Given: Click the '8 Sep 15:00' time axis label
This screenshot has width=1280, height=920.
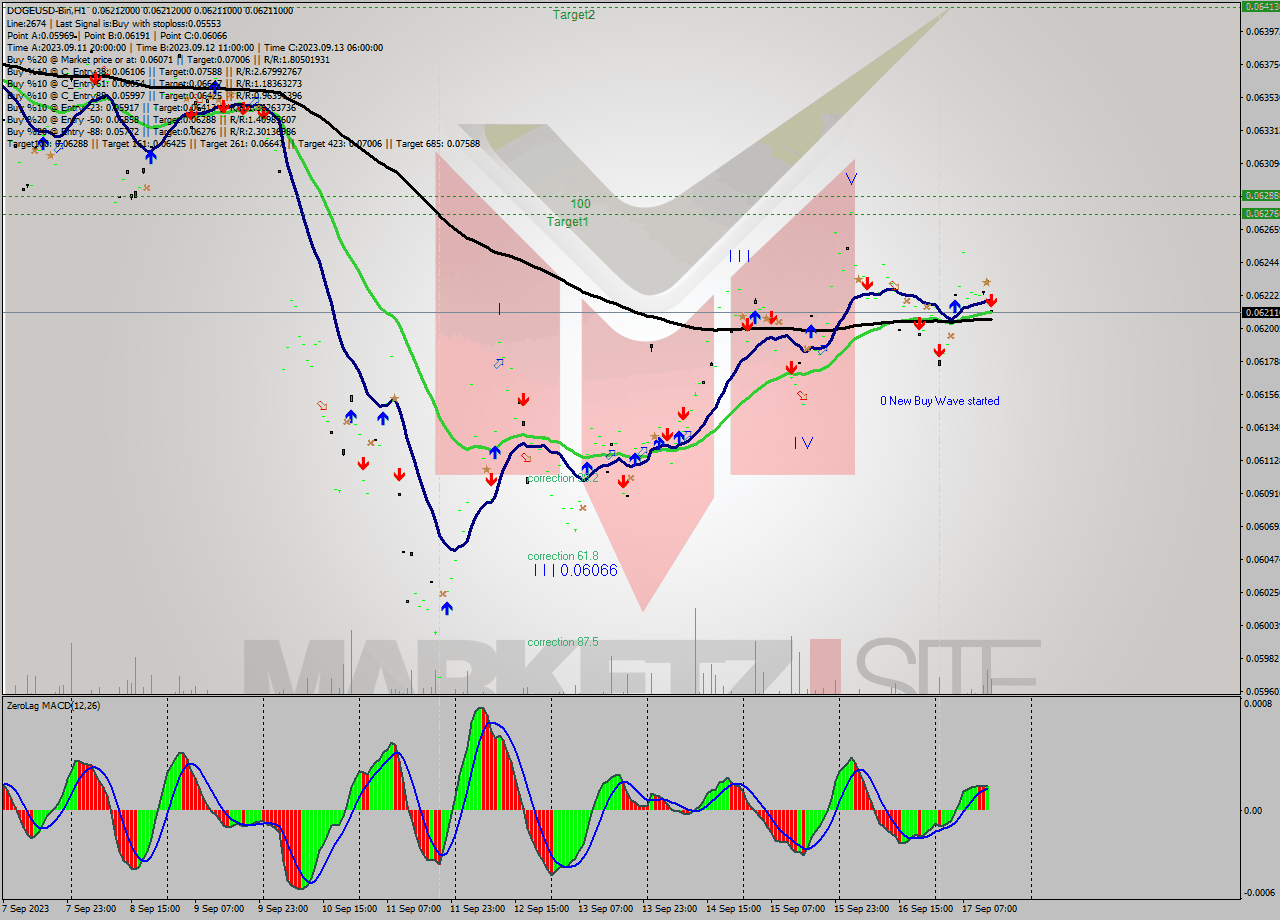Looking at the screenshot, I should point(156,909).
